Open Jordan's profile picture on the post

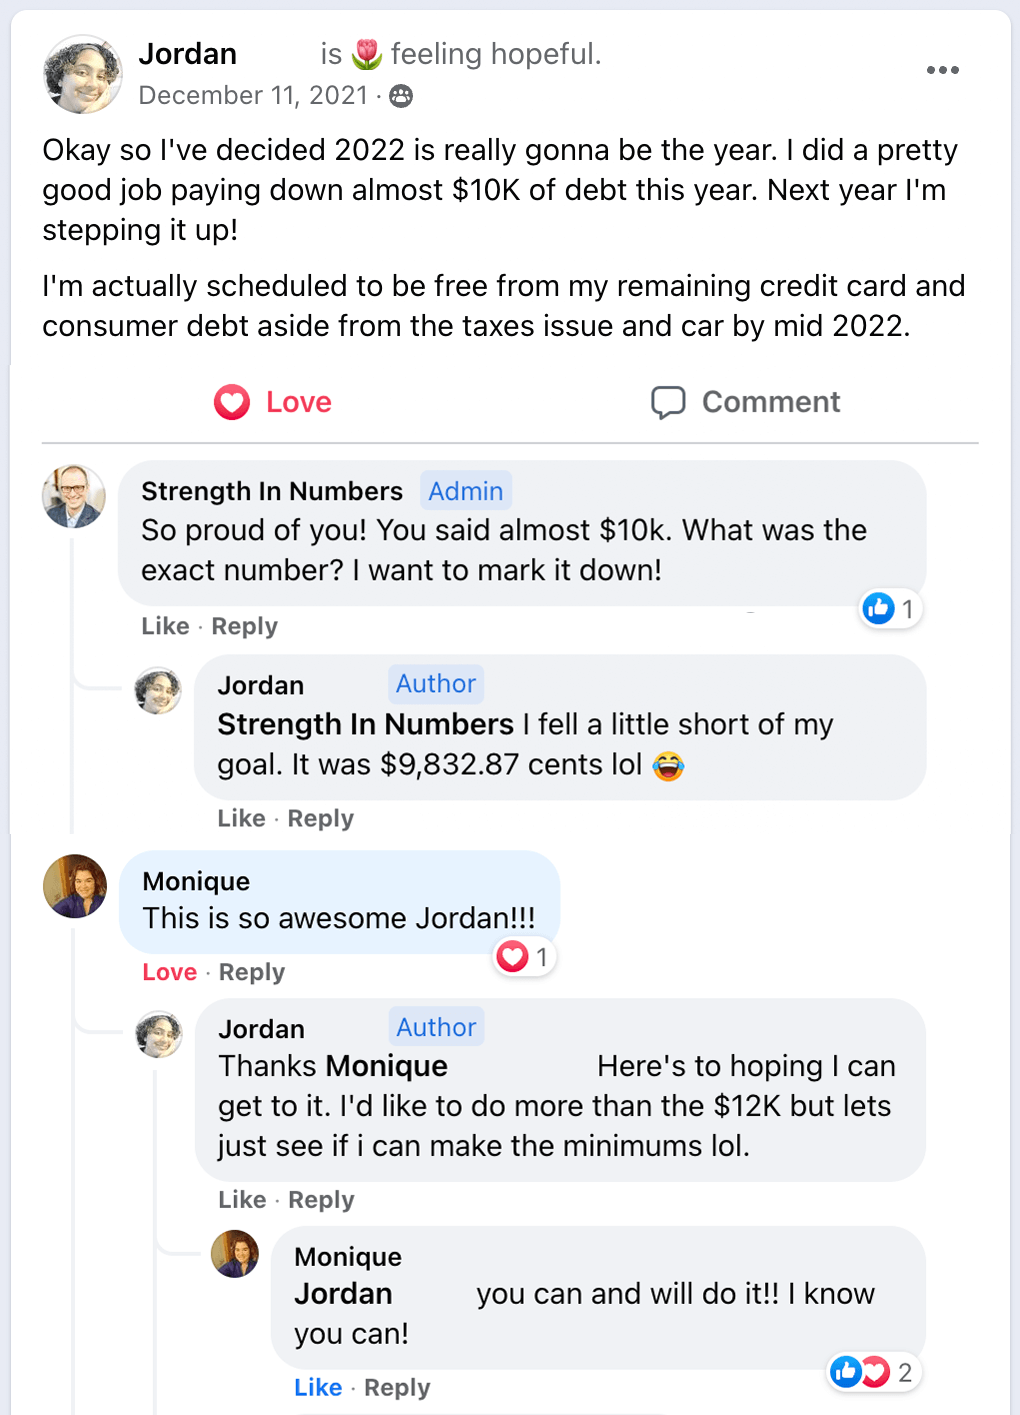(82, 75)
